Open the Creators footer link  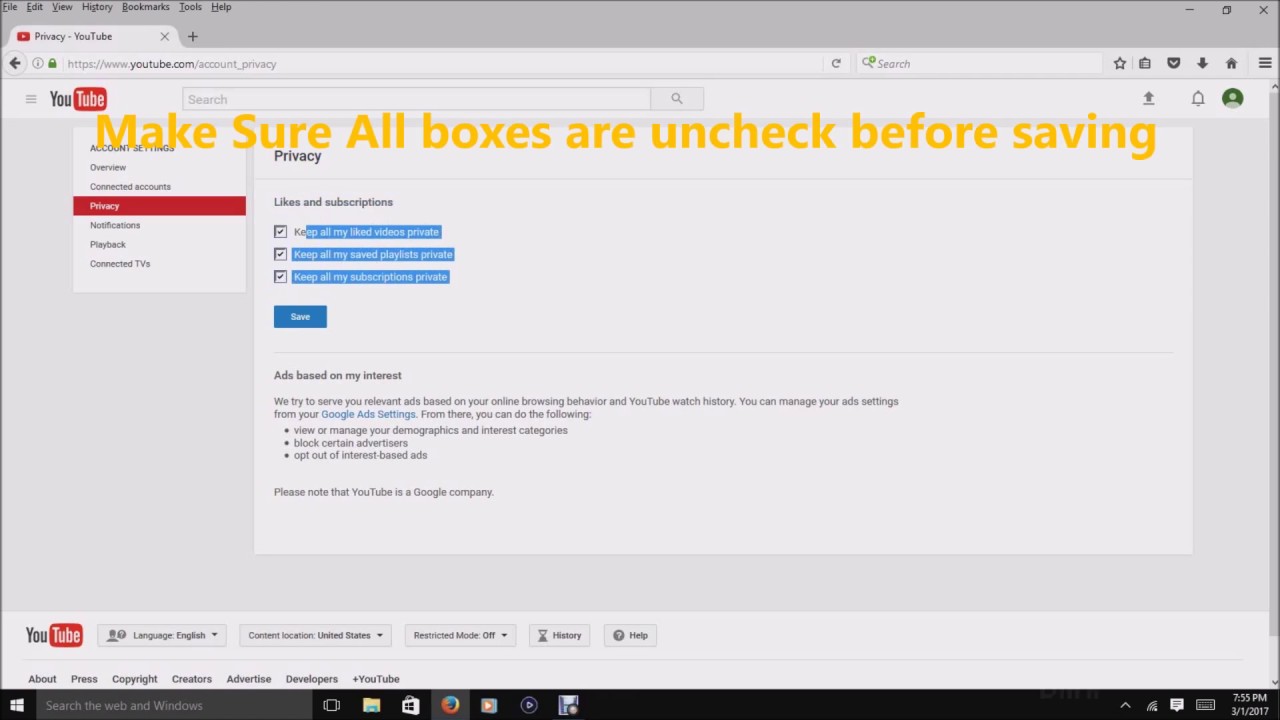click(192, 679)
